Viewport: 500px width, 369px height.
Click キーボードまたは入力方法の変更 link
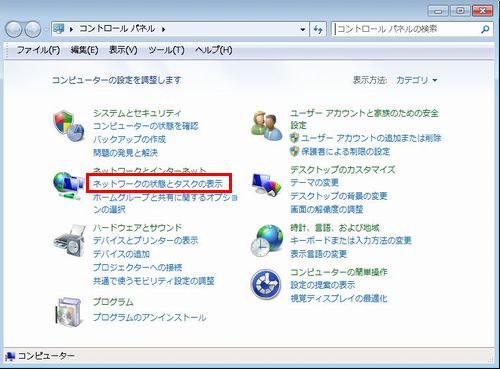point(351,240)
